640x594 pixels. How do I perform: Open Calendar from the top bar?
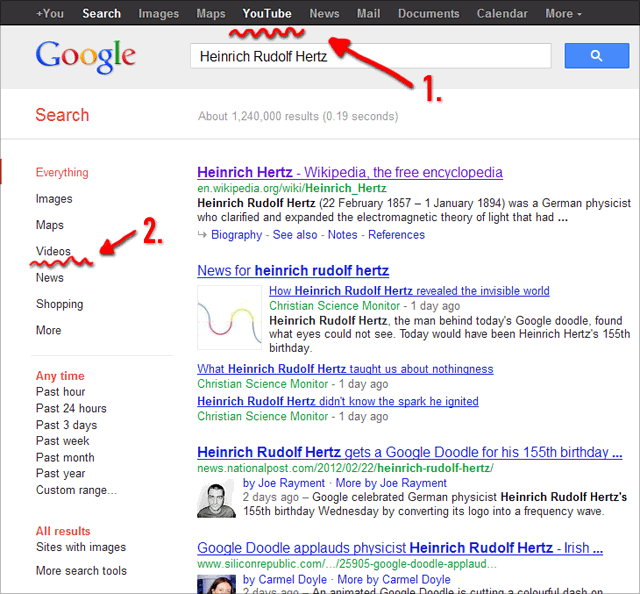(x=502, y=13)
